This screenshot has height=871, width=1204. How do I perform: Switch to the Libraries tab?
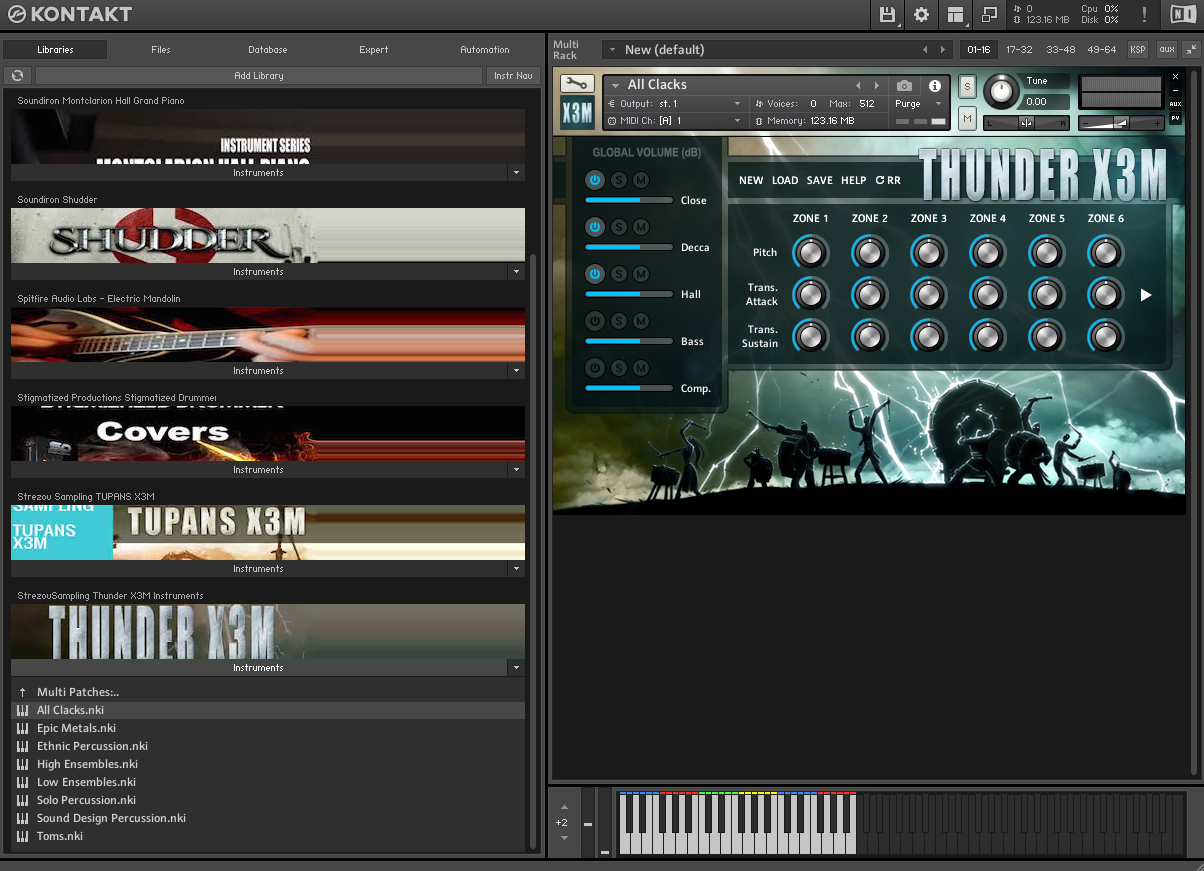(x=55, y=50)
